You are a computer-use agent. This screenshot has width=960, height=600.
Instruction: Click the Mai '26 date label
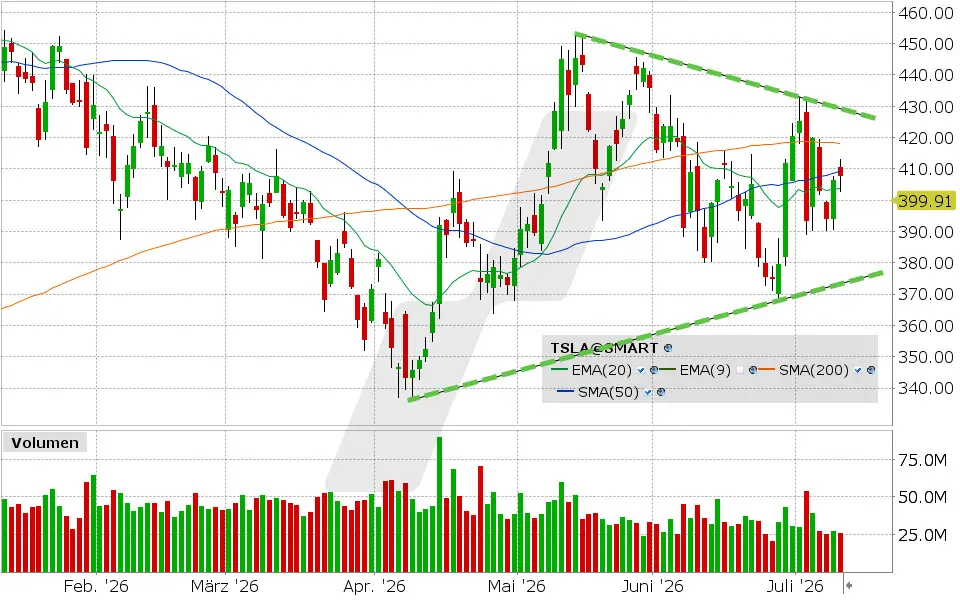pyautogui.click(x=517, y=586)
